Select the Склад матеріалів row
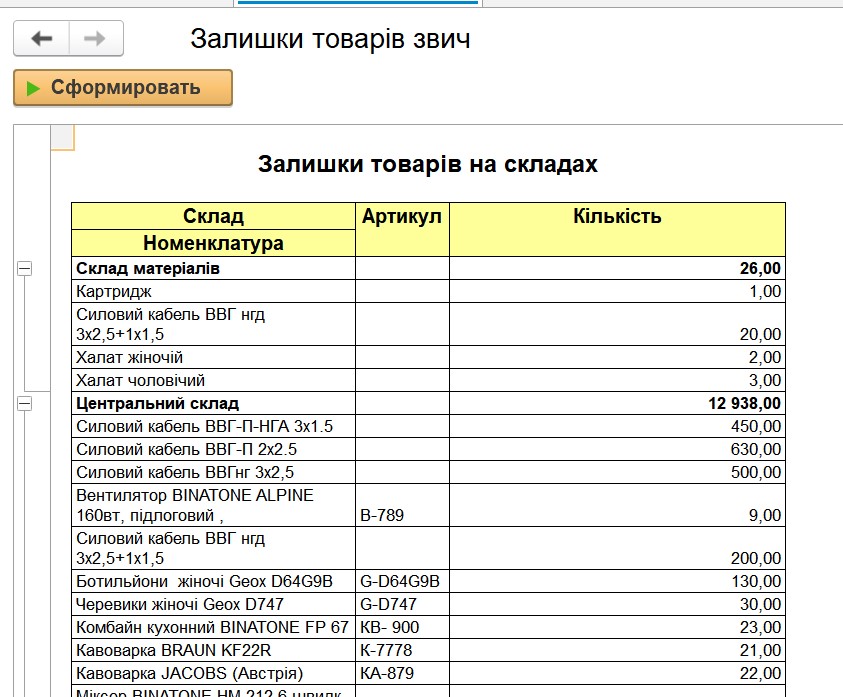The height and width of the screenshot is (697, 843). pyautogui.click(x=428, y=268)
